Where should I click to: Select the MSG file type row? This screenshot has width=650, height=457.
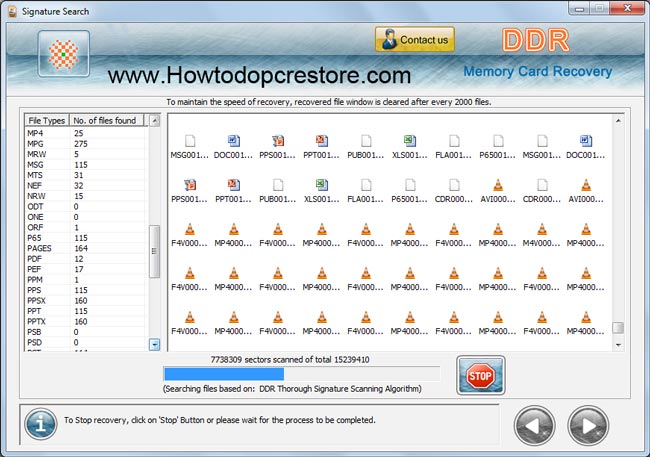[x=85, y=165]
